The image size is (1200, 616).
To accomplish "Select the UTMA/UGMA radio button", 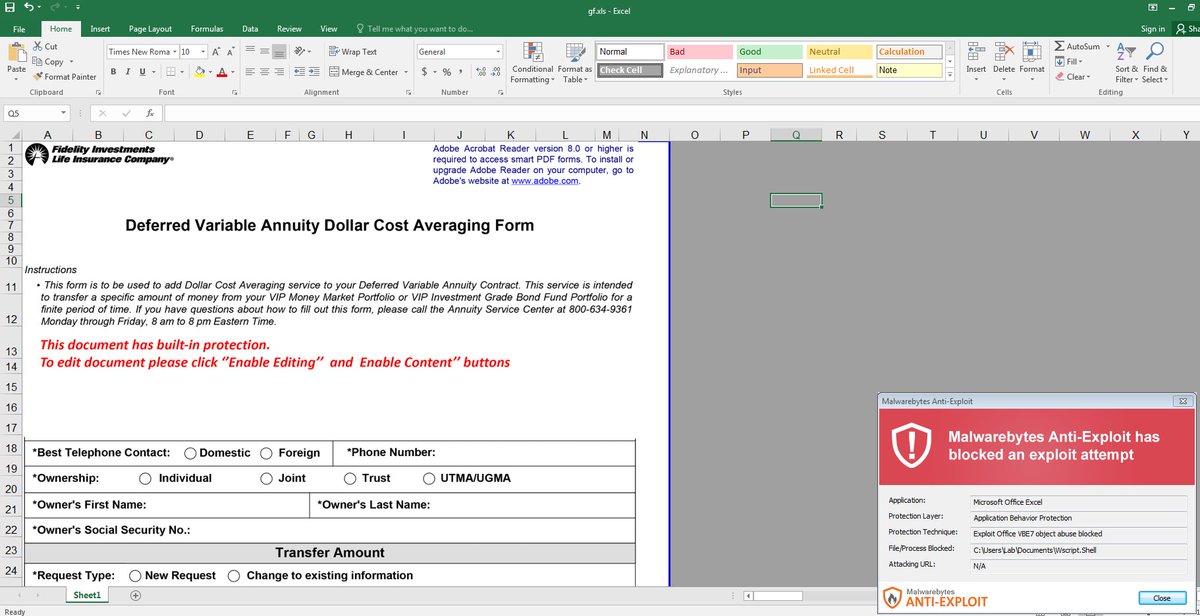I will 430,478.
